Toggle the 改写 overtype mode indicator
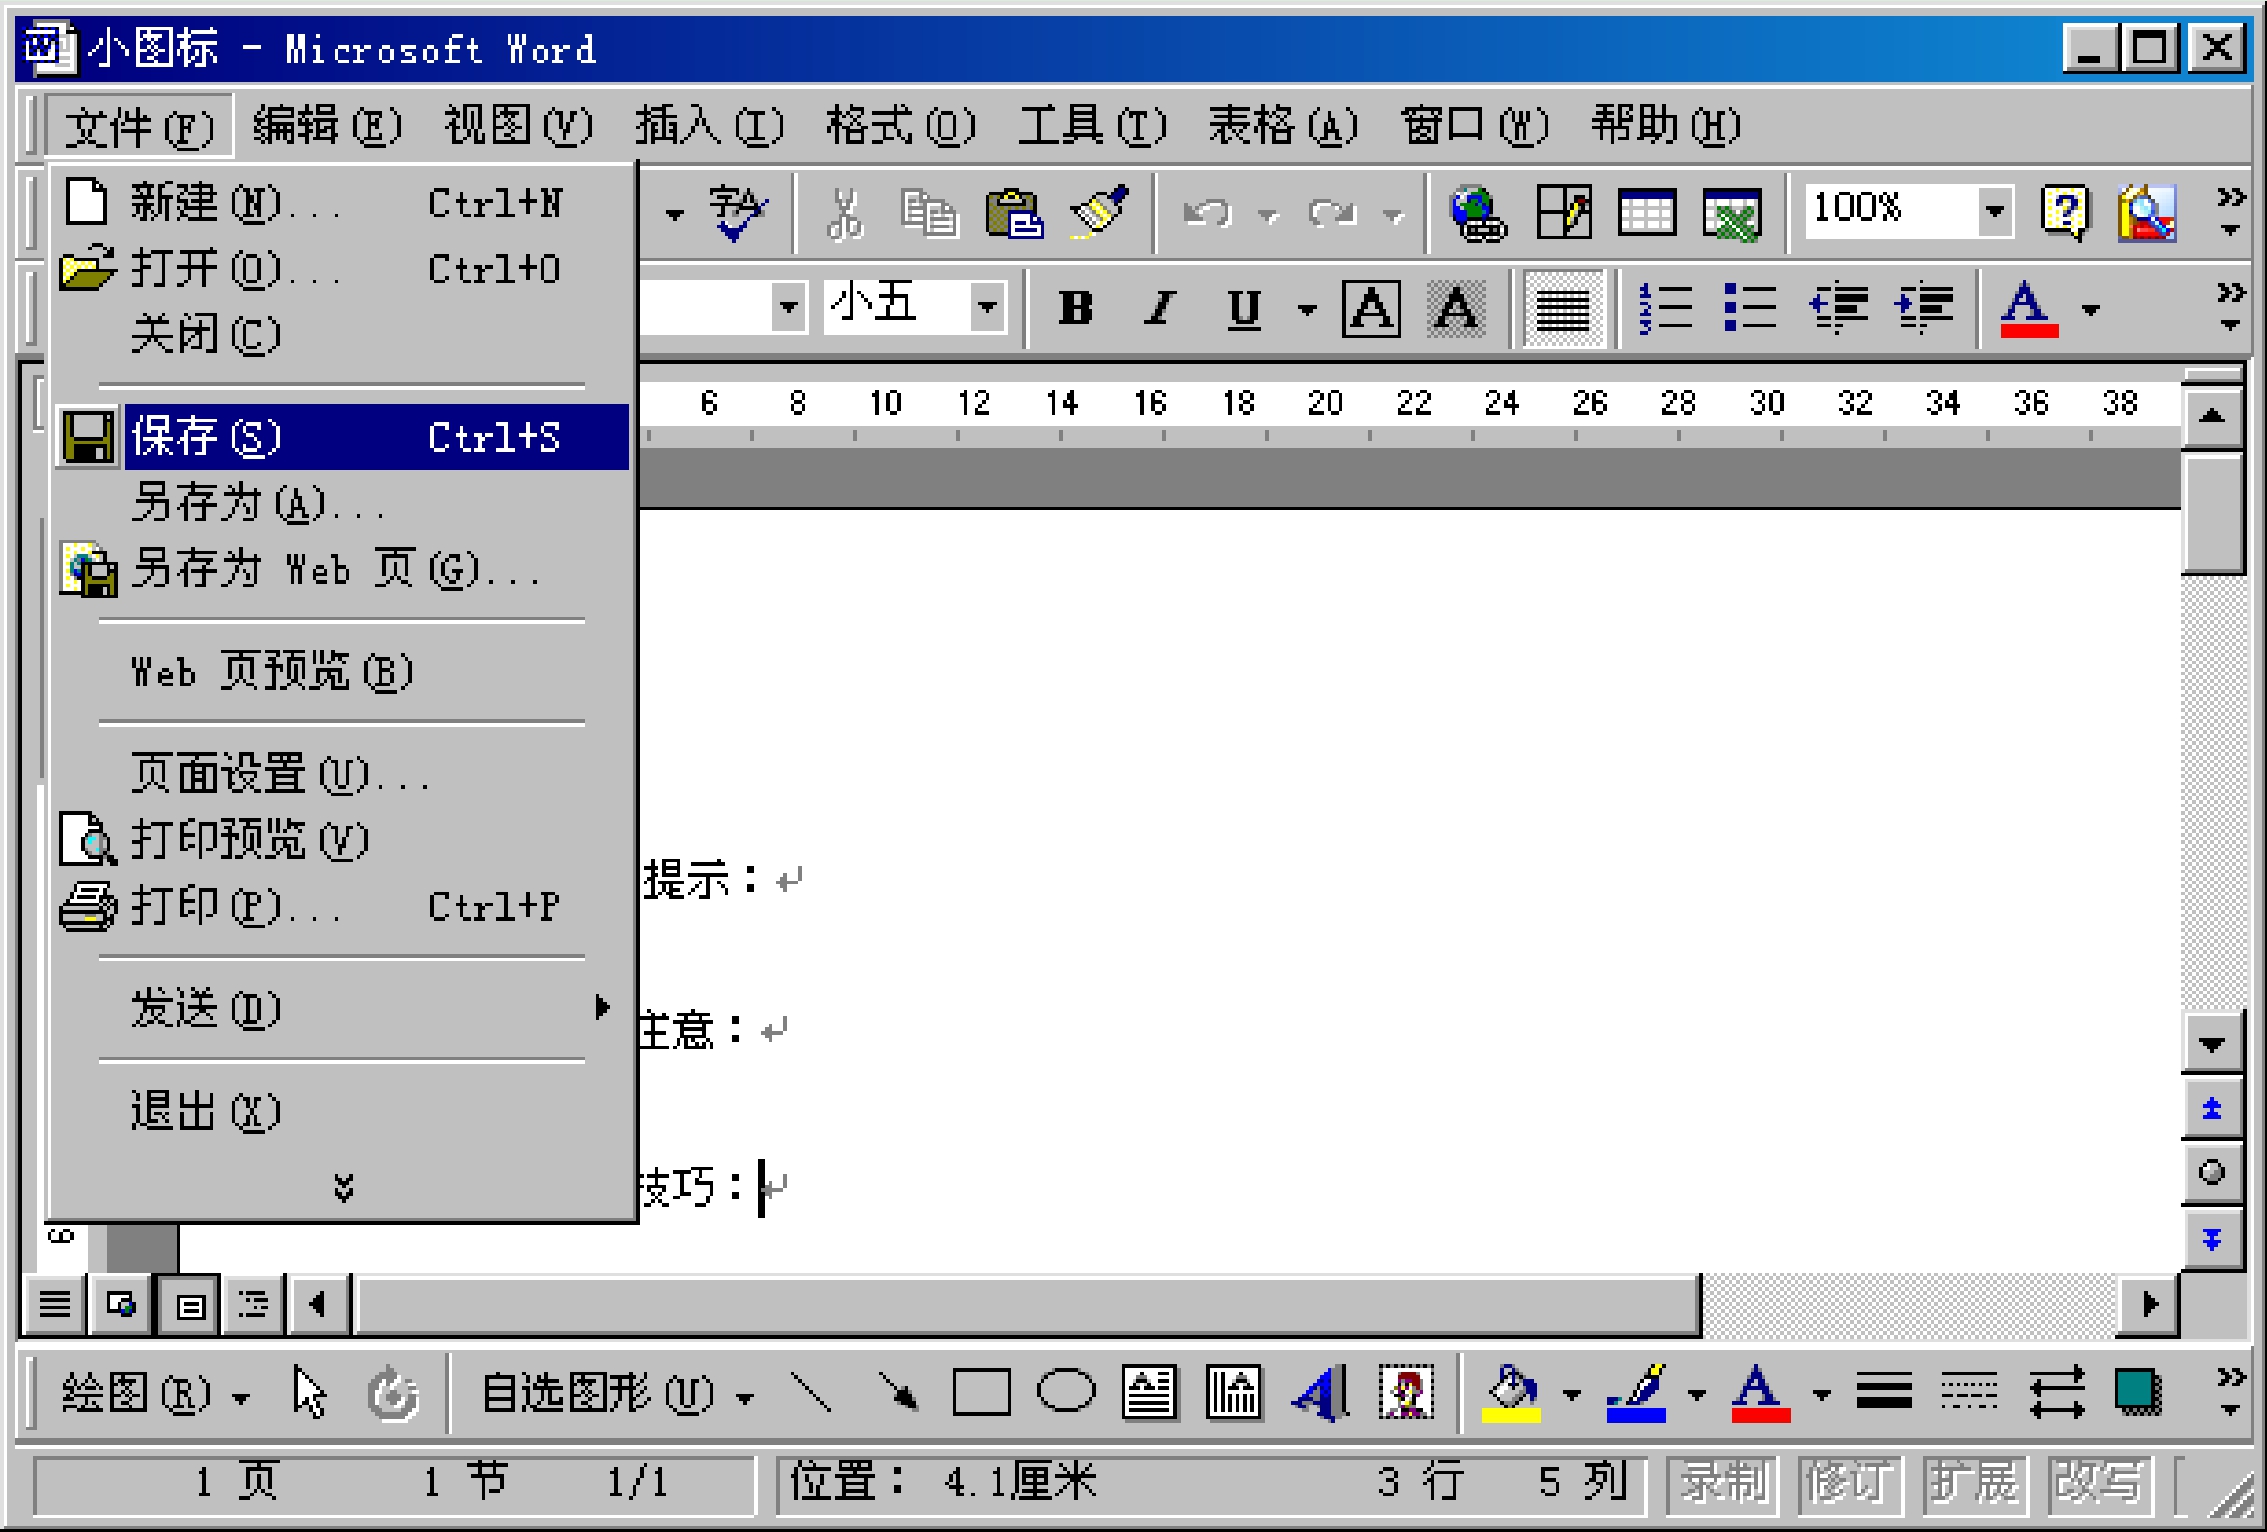Viewport: 2267px width, 1532px height. [2098, 1482]
